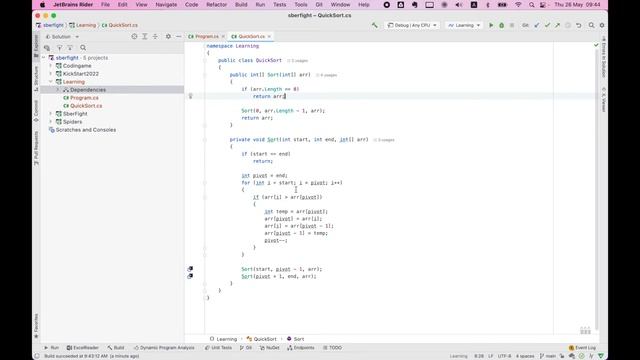Click the search icon in Solution explorer toolbar
This screenshot has height=360, width=640.
pos(83,48)
